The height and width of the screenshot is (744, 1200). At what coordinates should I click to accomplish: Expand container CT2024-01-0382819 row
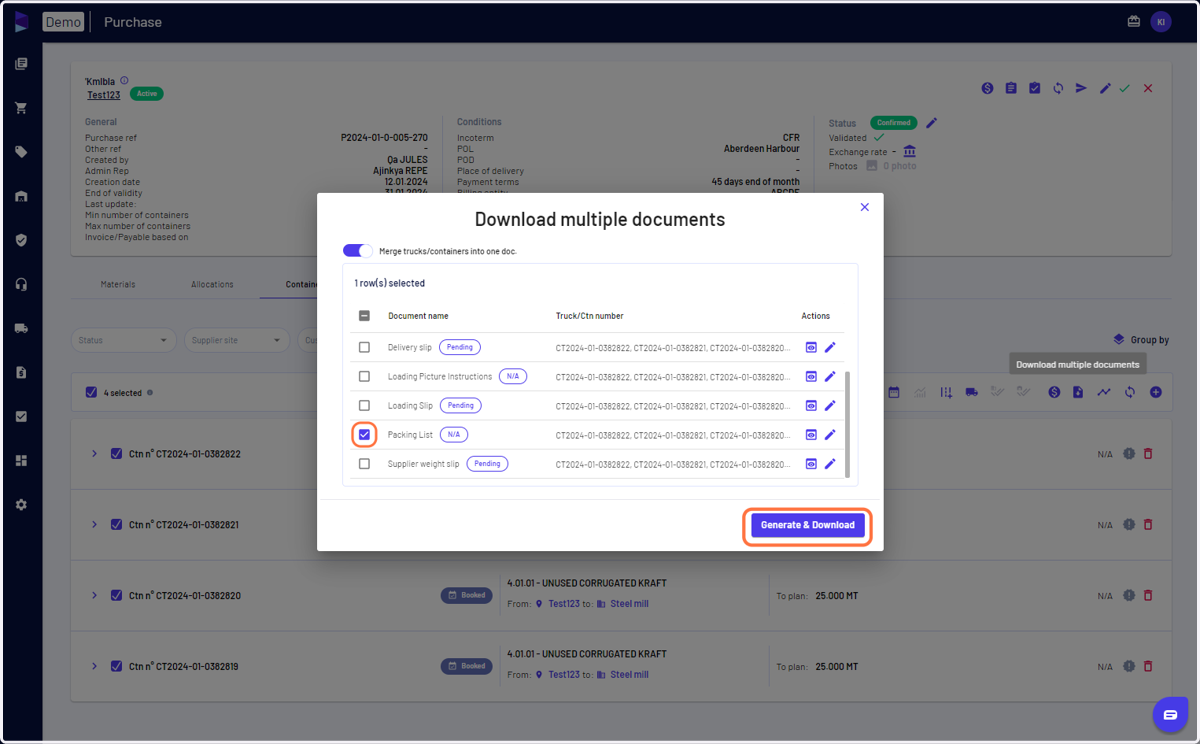(x=95, y=666)
